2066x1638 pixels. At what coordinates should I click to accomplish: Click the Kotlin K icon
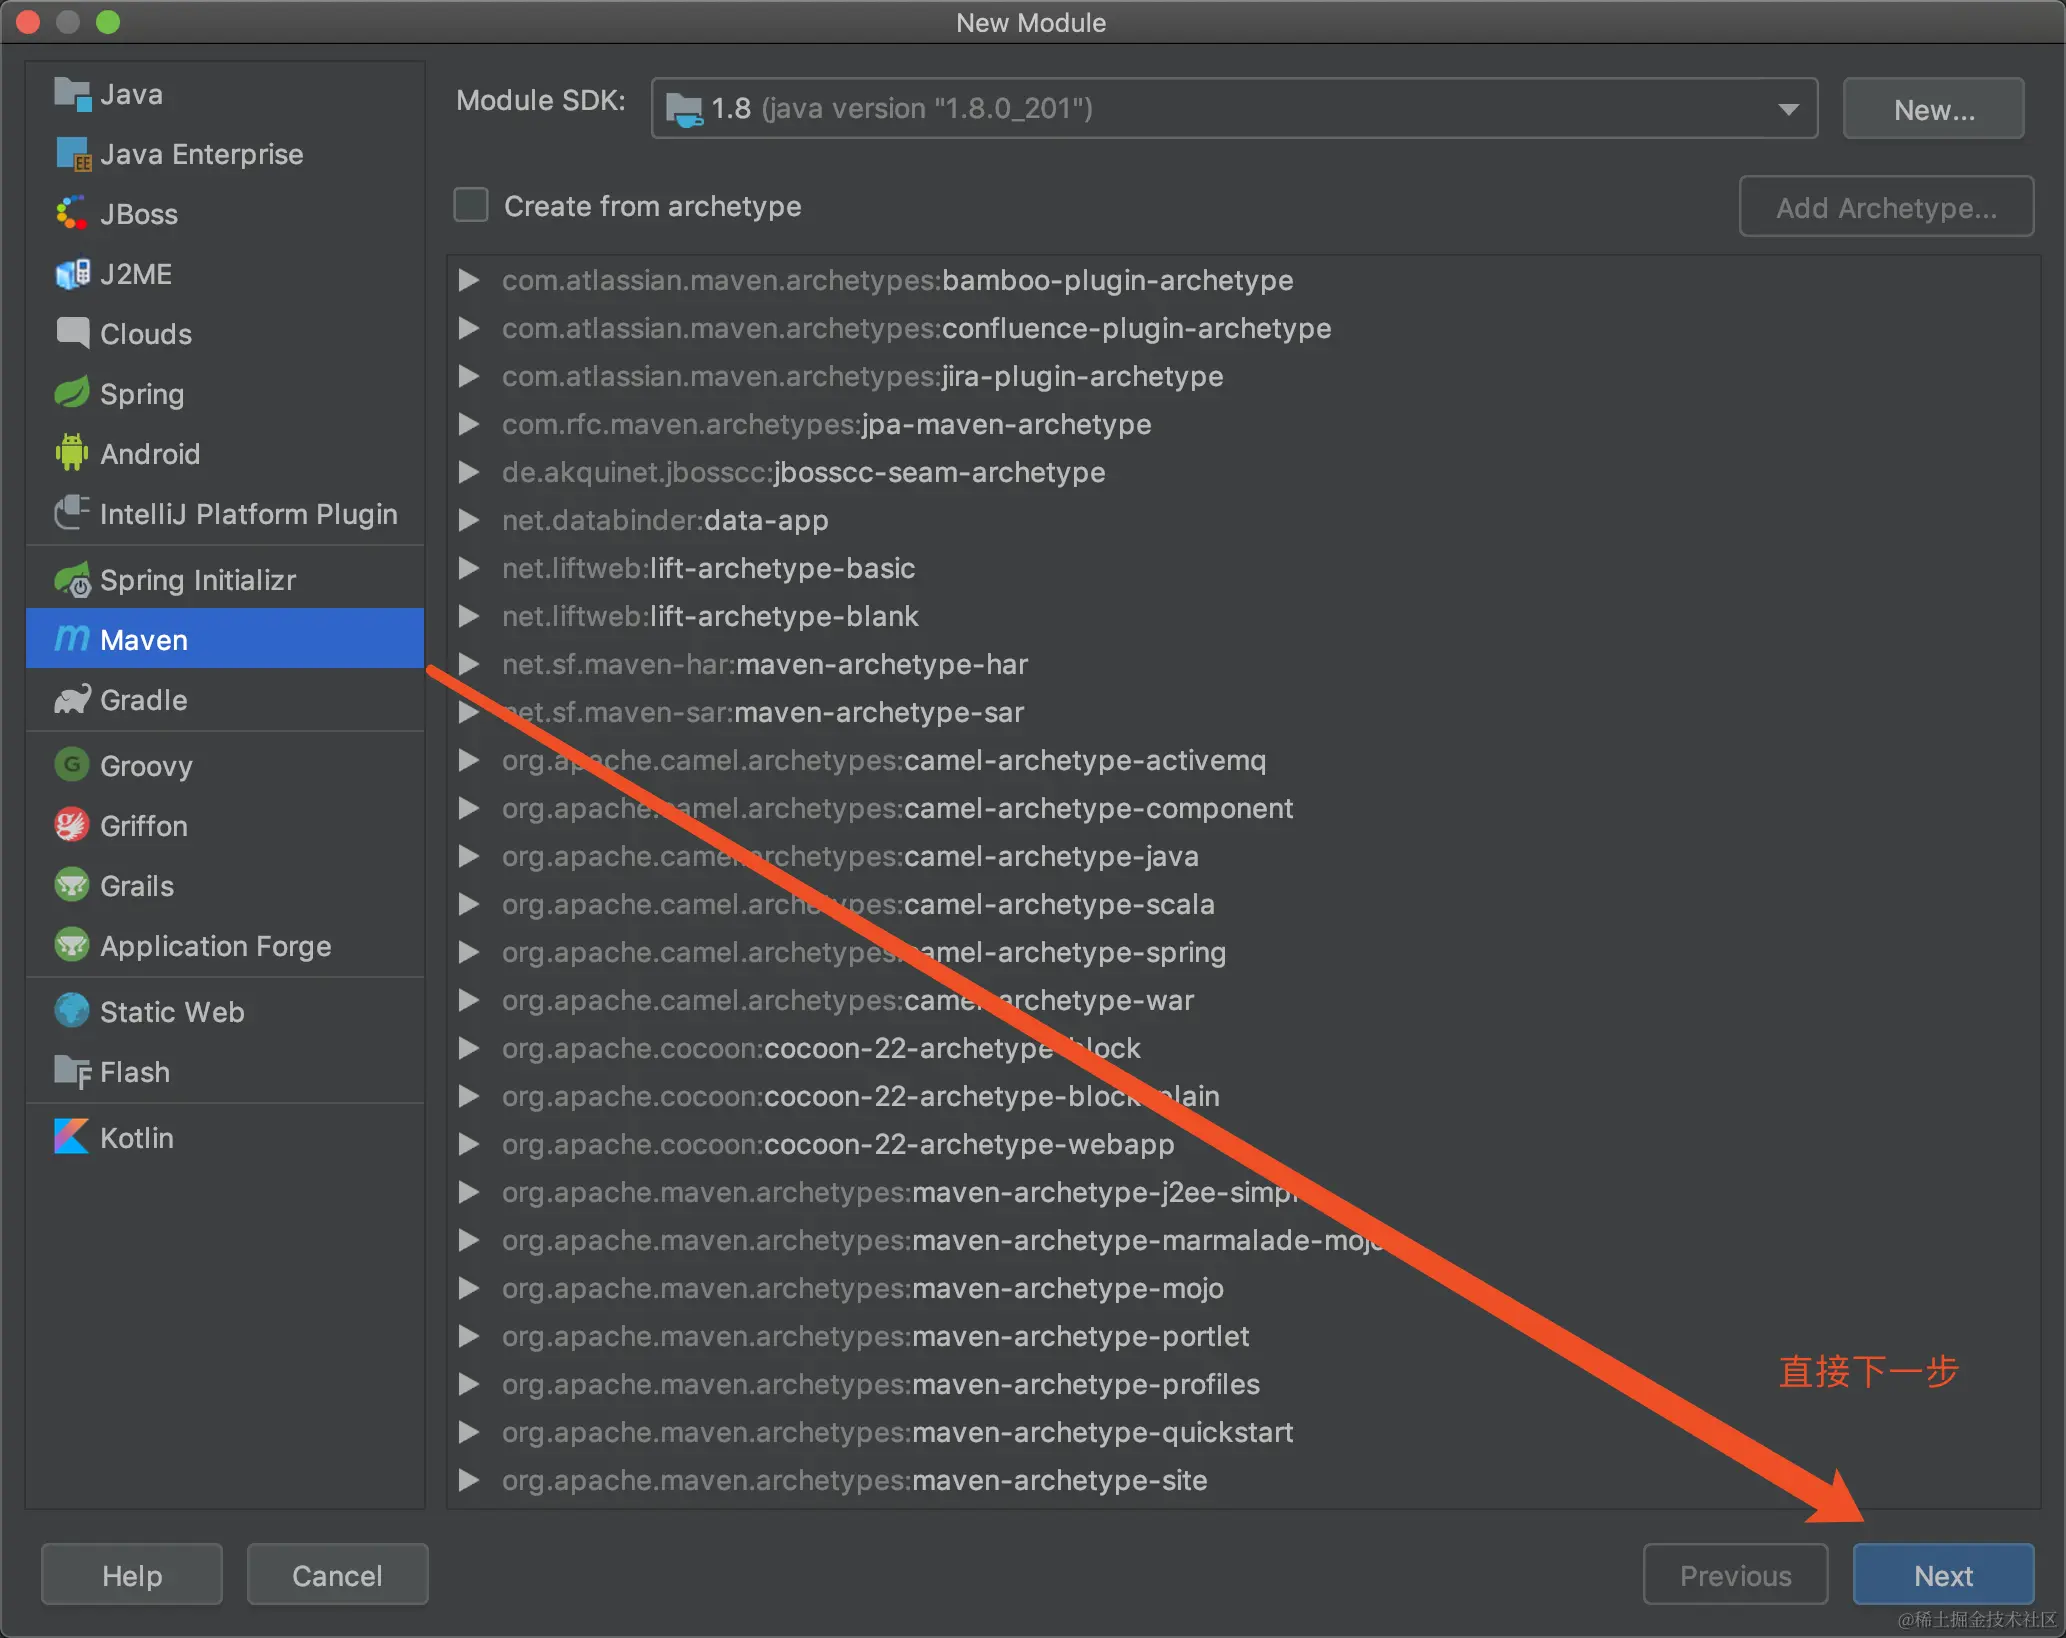click(x=72, y=1138)
